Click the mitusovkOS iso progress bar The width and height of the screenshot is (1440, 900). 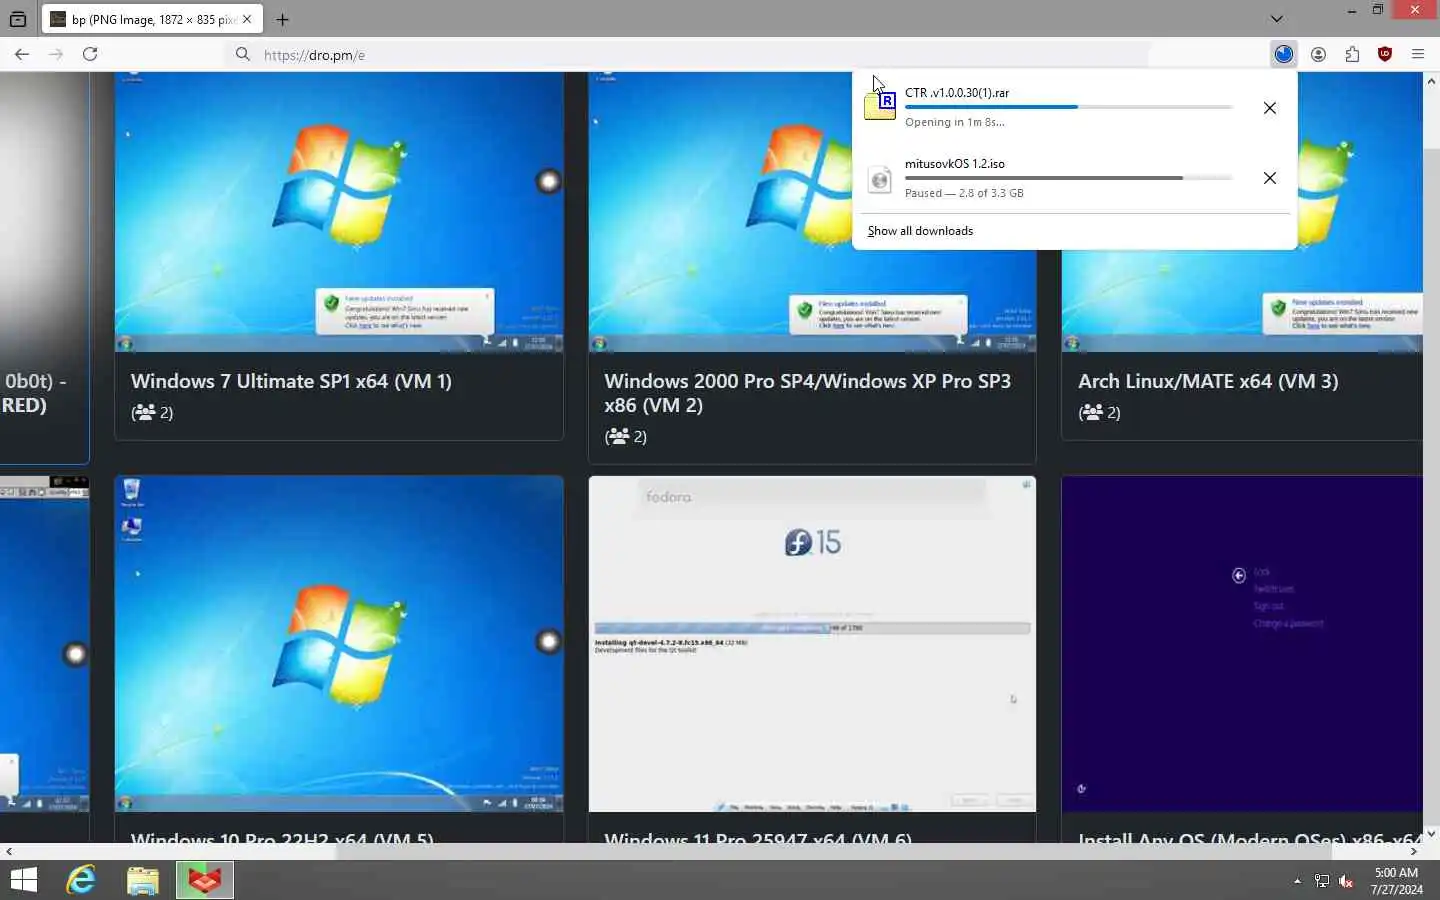click(1068, 178)
